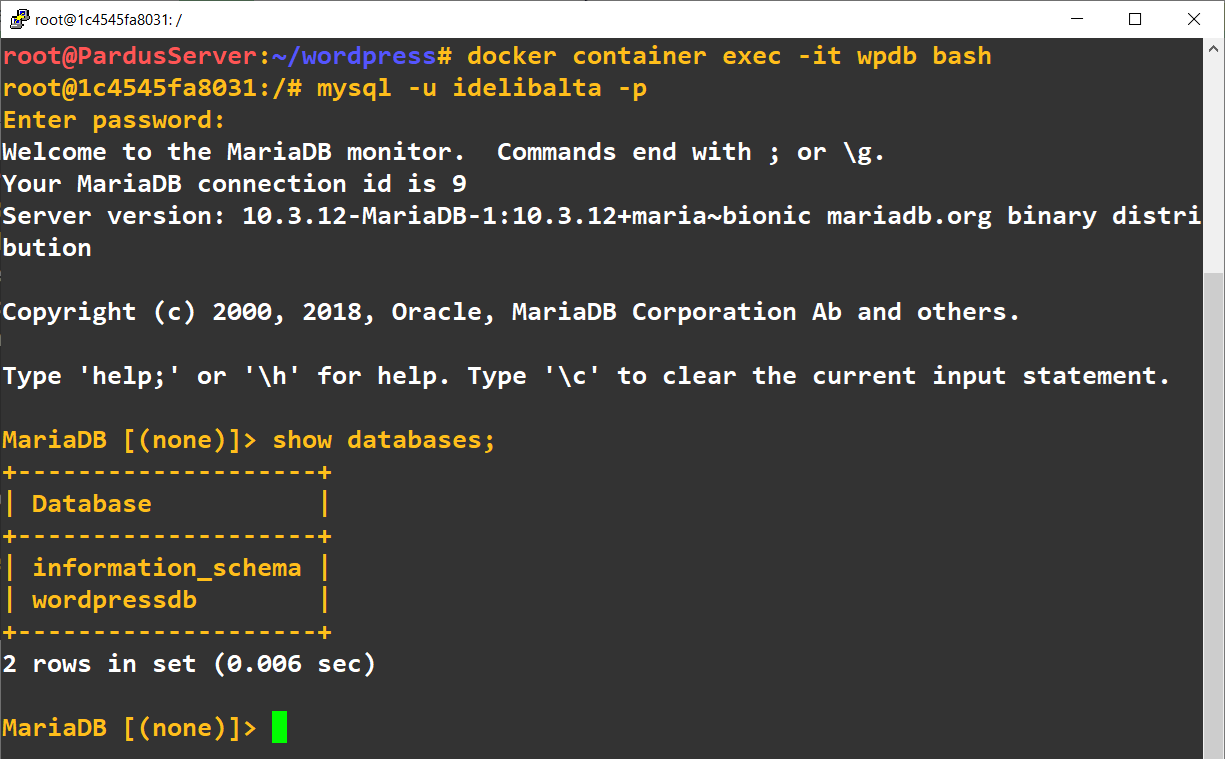
Task: Click the wordpressdb database row
Action: coord(114,600)
